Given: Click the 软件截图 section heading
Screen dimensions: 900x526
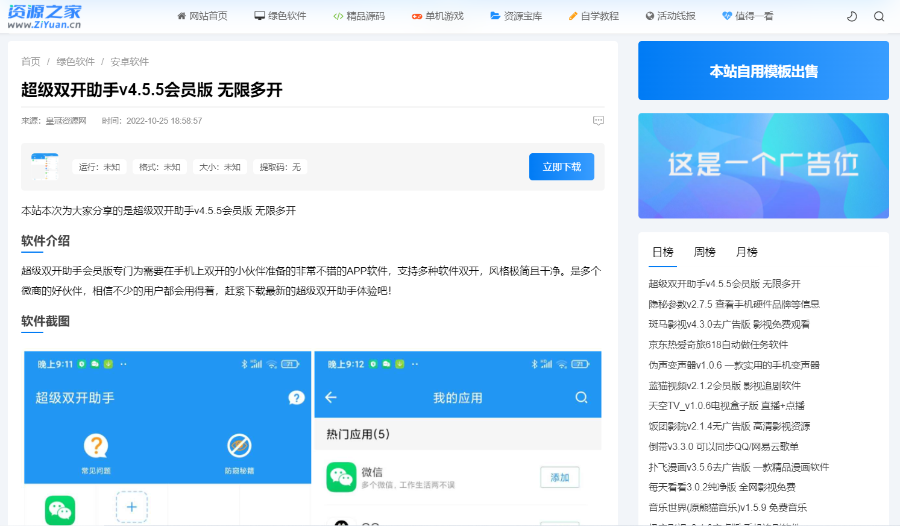Looking at the screenshot, I should click(x=45, y=321).
